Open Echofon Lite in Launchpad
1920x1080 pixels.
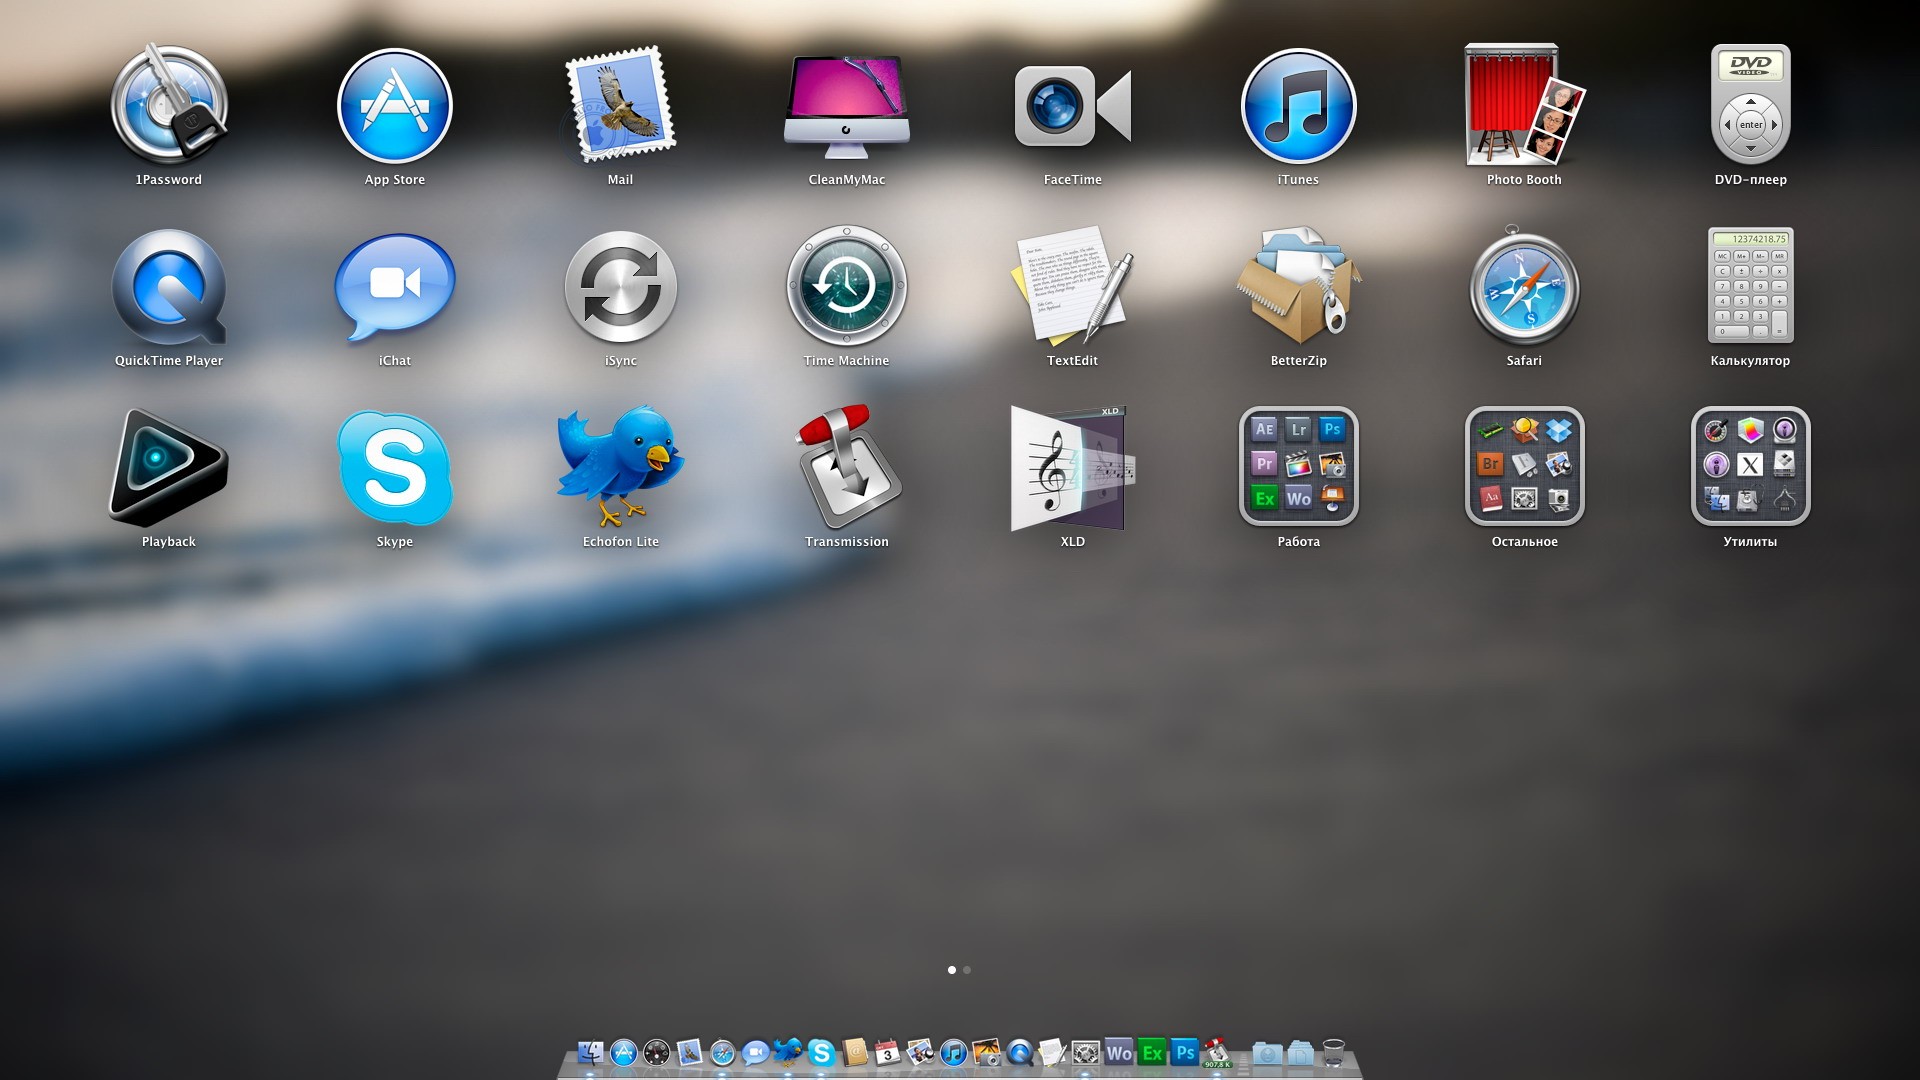(620, 466)
